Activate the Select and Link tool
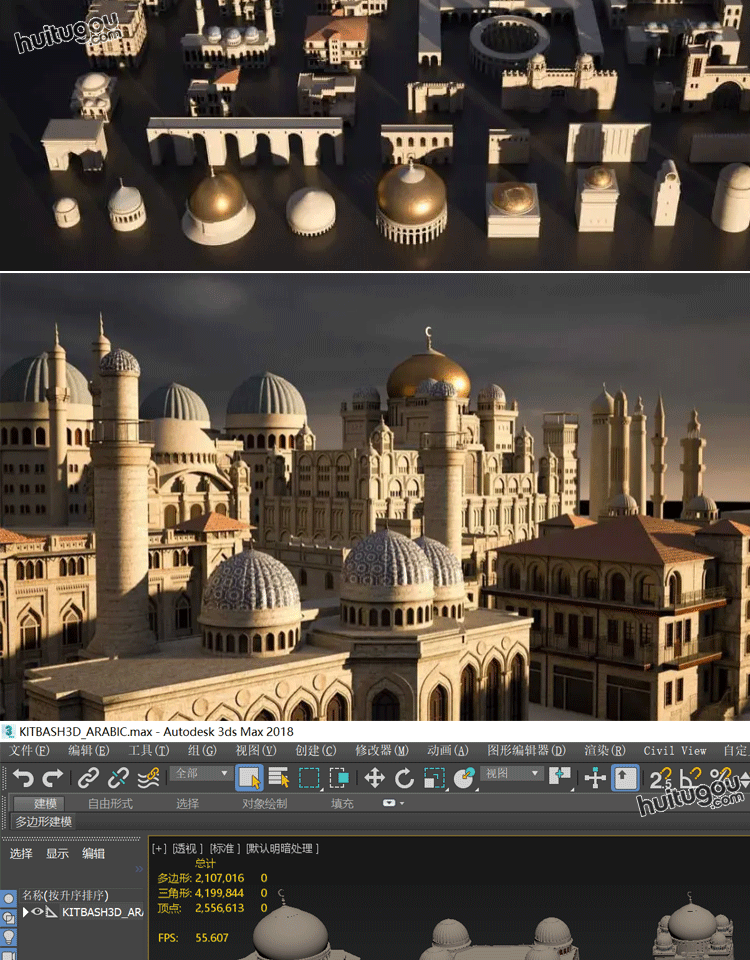Viewport: 750px width, 960px height. [89, 777]
